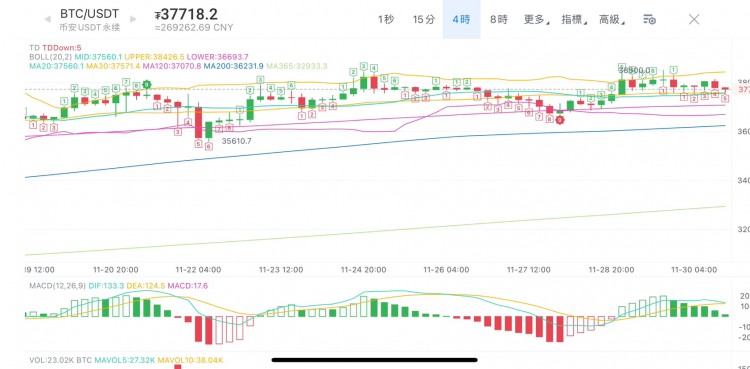Image resolution: width=750 pixels, height=369 pixels.
Task: Tap the MAVOL10:38.04K label
Action: pos(191,360)
